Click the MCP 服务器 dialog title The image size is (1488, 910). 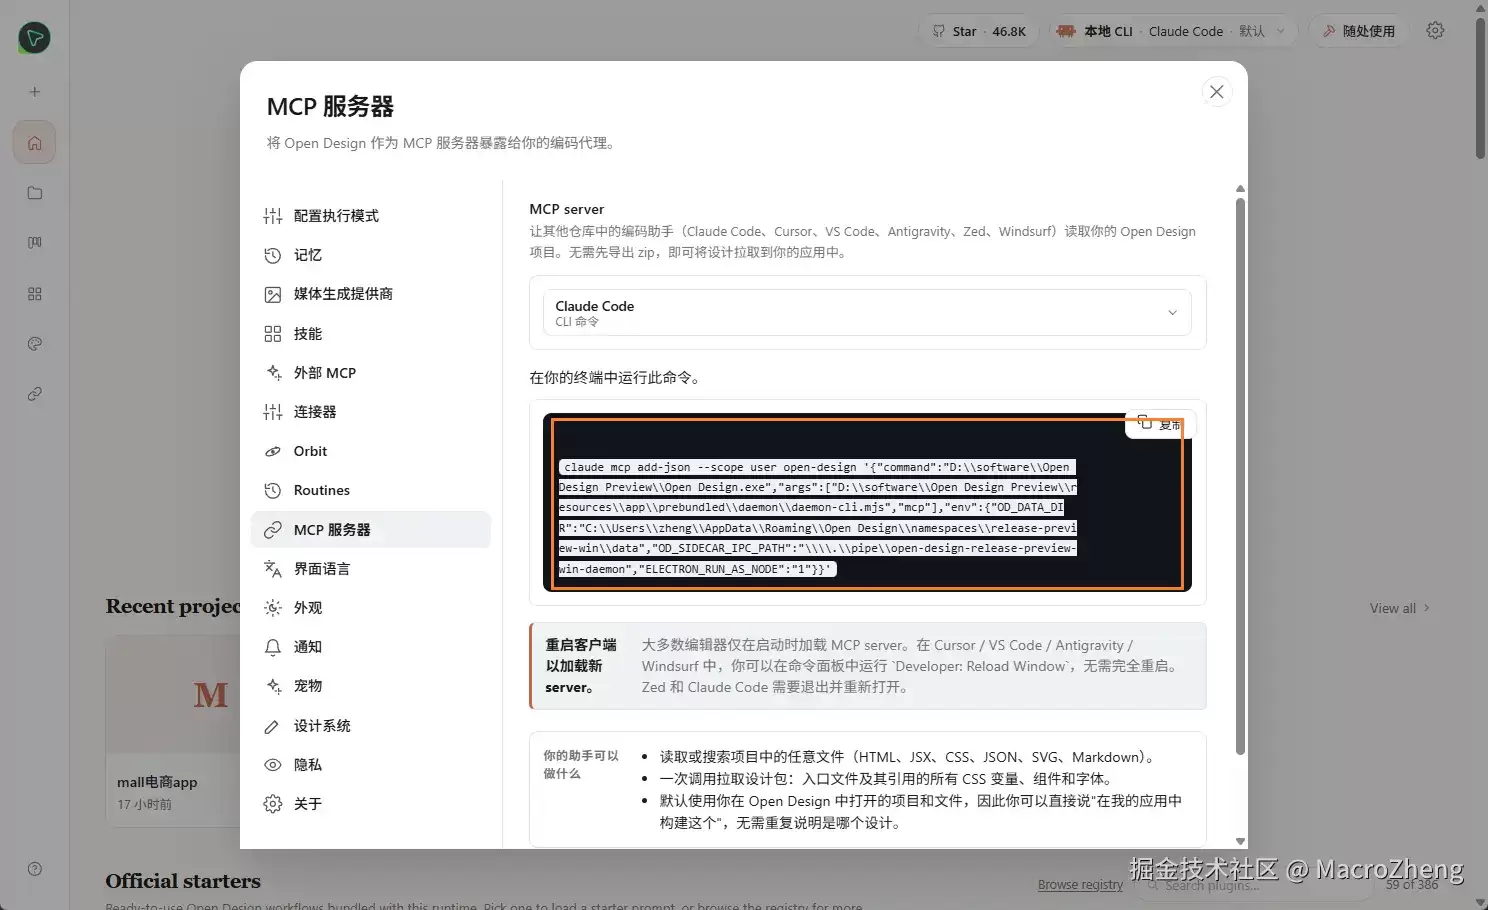point(330,106)
